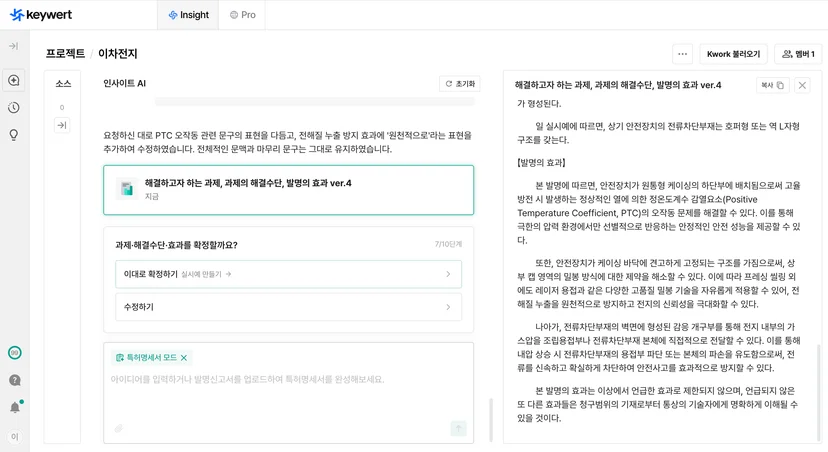Click the keywert logo
Screen dimensions: 828x452
pos(41,15)
